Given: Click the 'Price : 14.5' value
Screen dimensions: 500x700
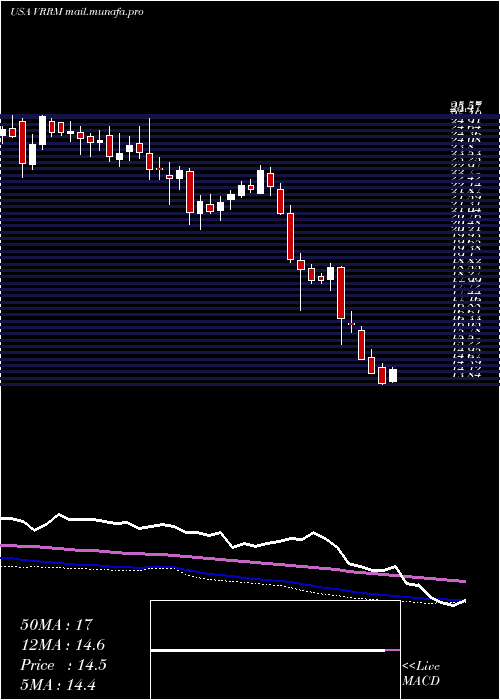Looking at the screenshot, I should 63,665.
